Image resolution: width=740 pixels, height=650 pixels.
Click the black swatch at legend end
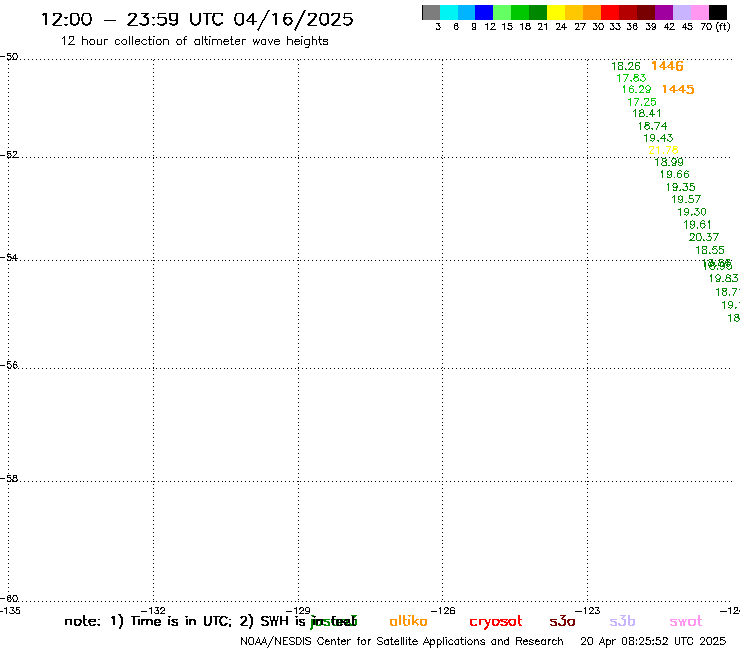[717, 12]
